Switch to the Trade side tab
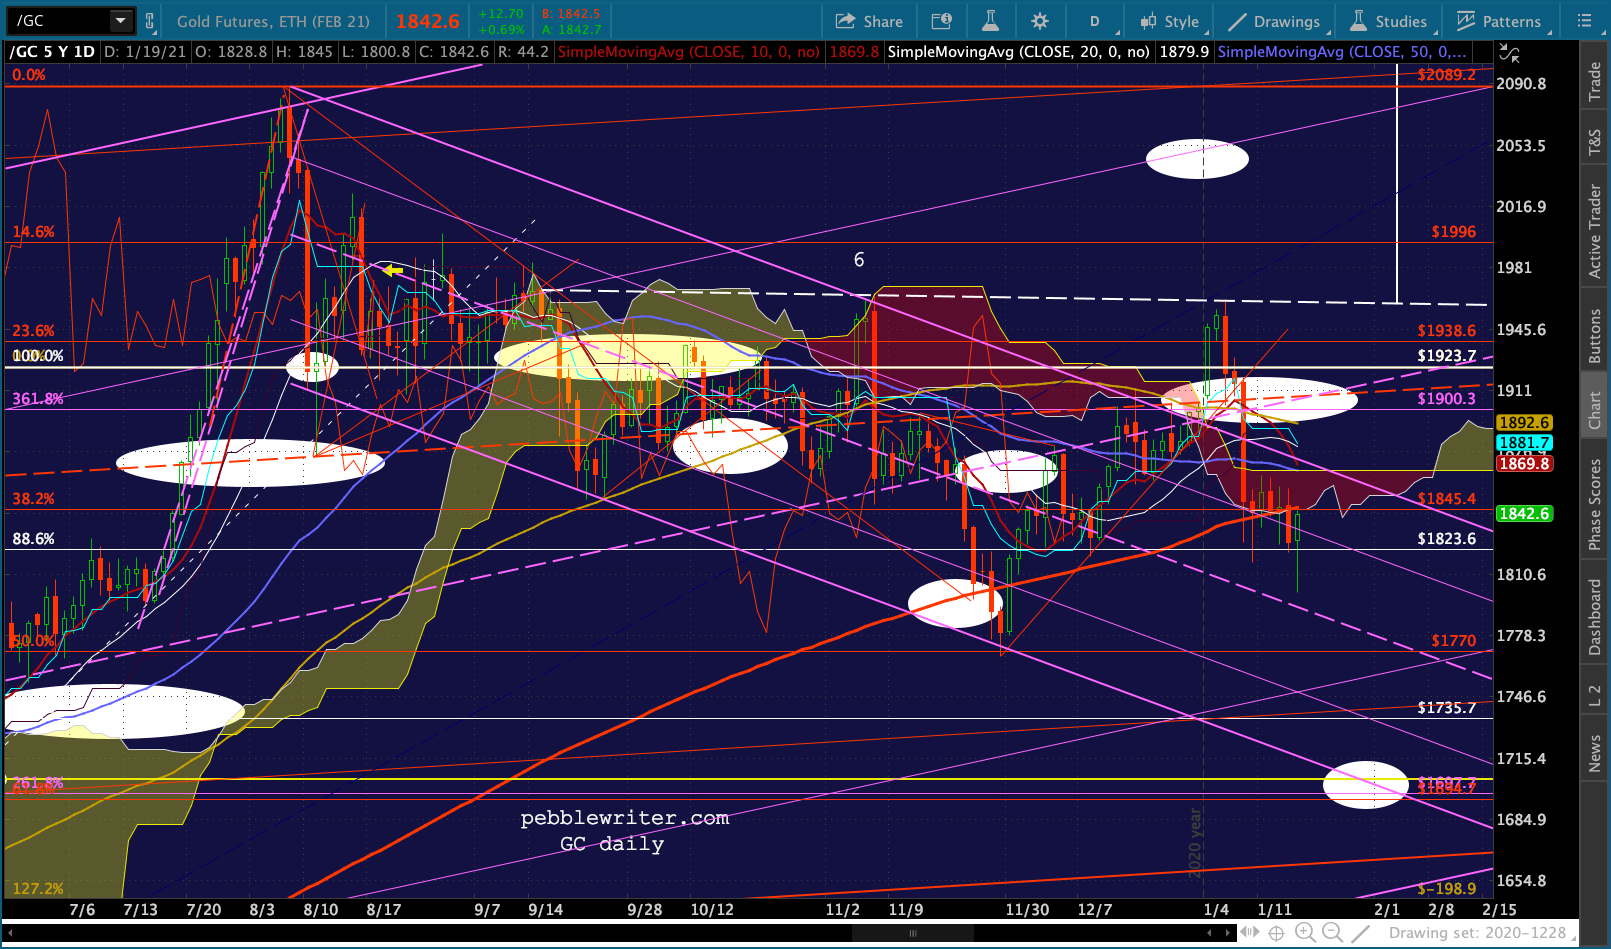Viewport: 1611px width, 949px height. 1595,81
